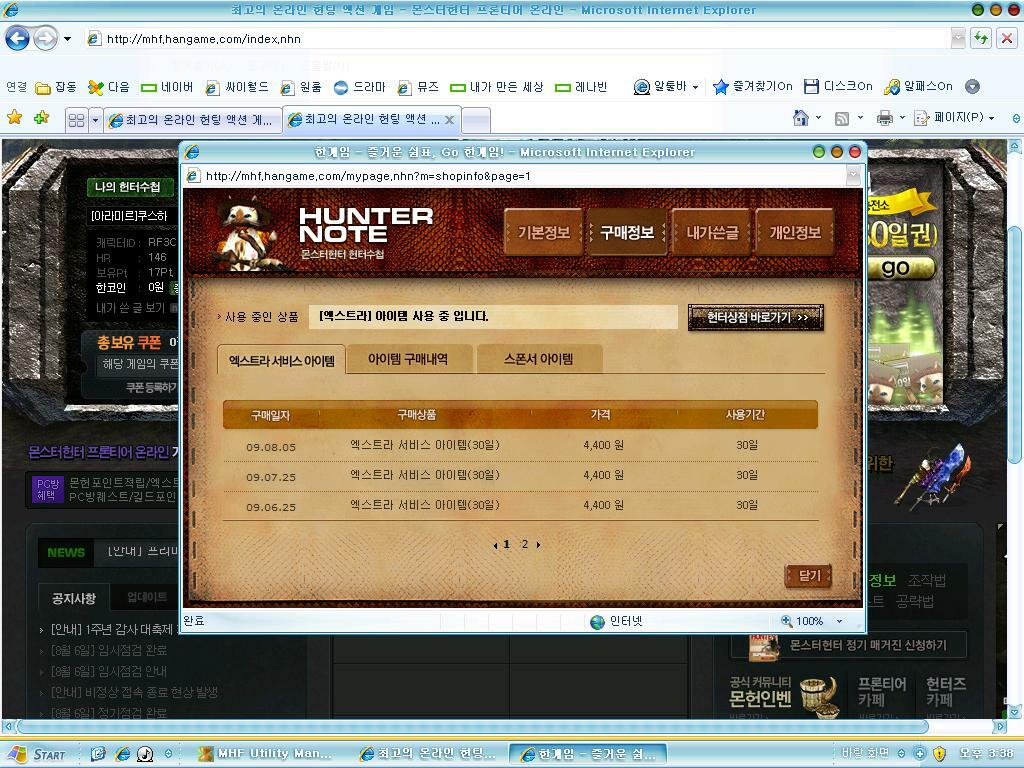The width and height of the screenshot is (1024, 768).
Task: Click the Refresh icon beside address bar
Action: (980, 39)
